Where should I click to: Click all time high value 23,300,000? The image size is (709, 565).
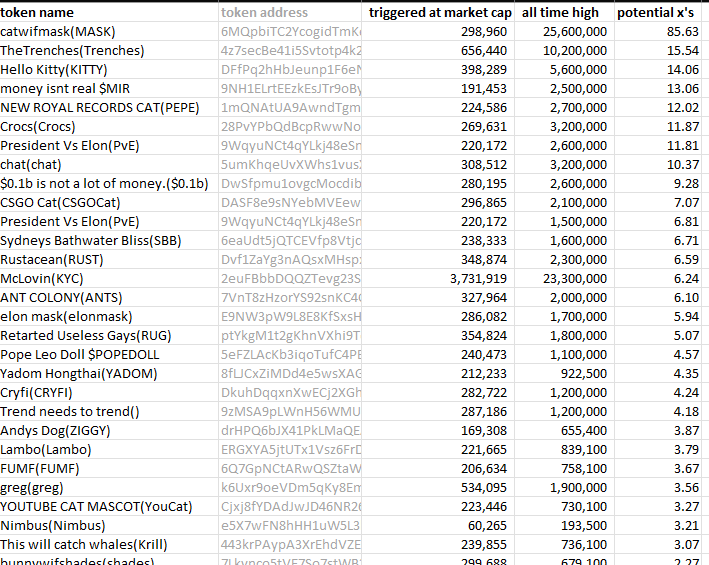[x=564, y=278]
